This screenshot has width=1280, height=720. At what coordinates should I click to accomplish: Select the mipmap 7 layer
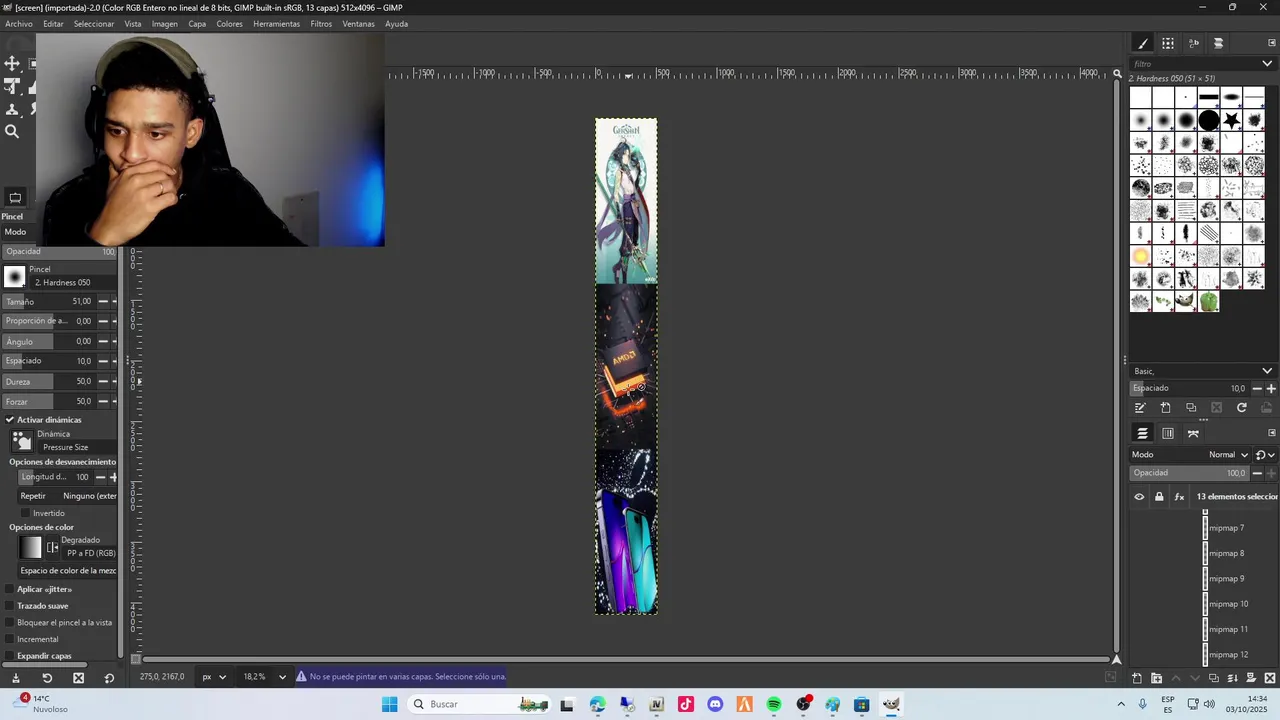1226,528
